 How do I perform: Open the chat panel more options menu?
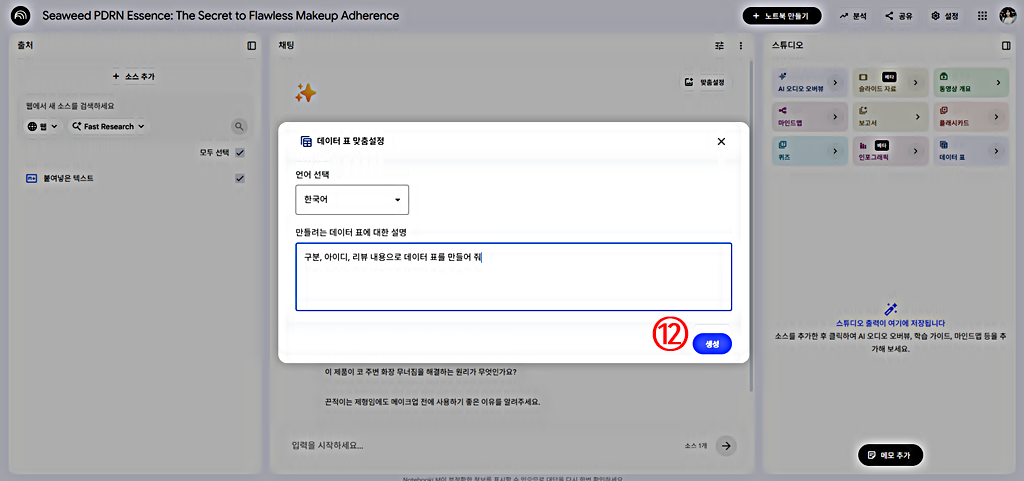741,46
